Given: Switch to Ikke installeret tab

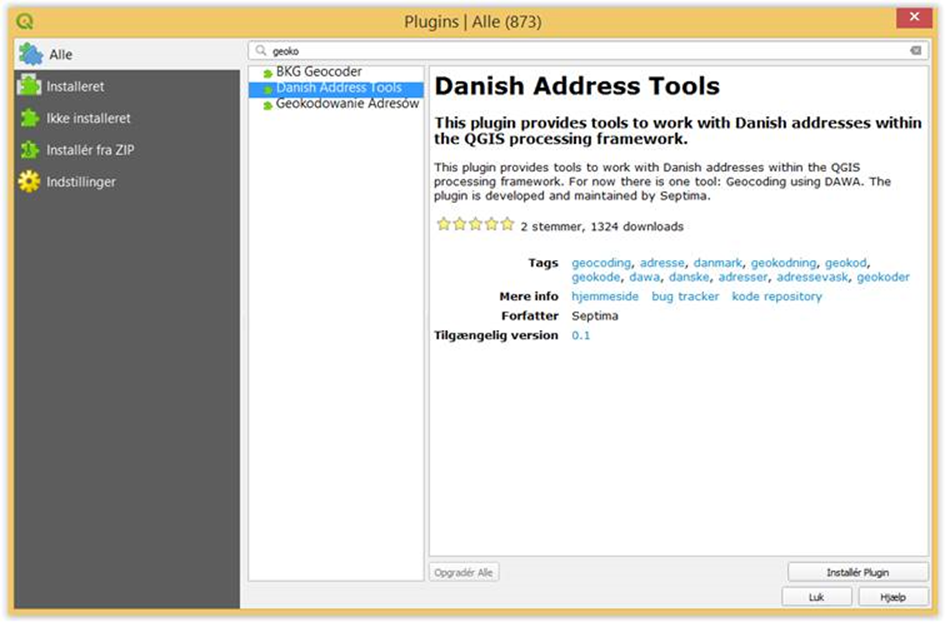Looking at the screenshot, I should point(127,118).
